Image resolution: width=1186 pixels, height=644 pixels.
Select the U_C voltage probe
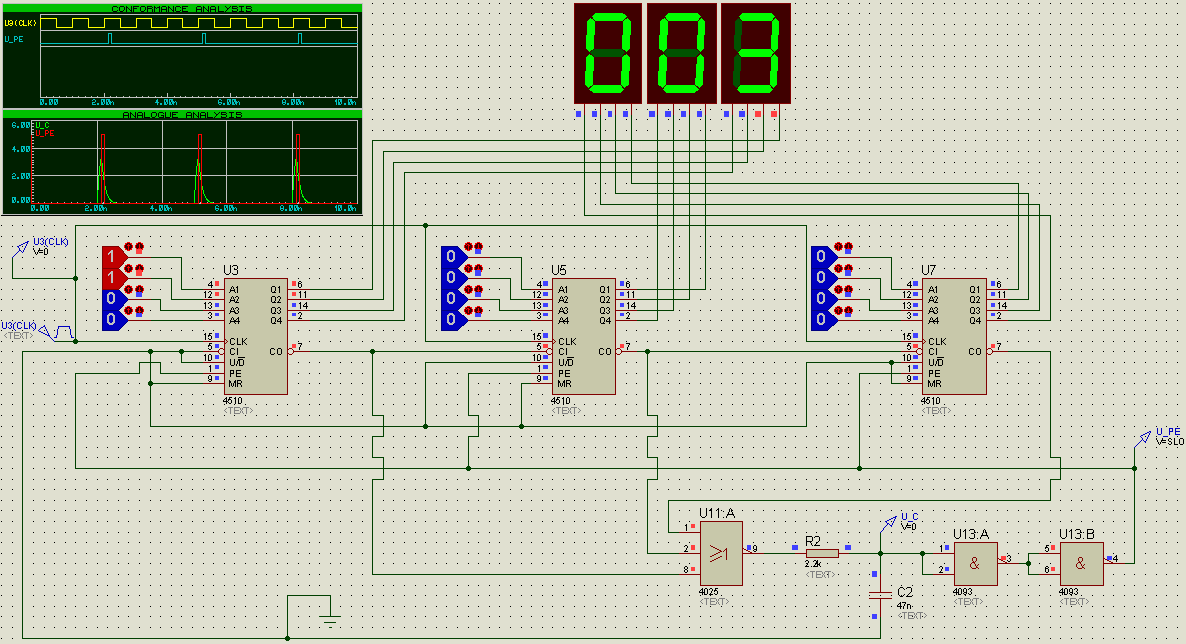pos(888,524)
